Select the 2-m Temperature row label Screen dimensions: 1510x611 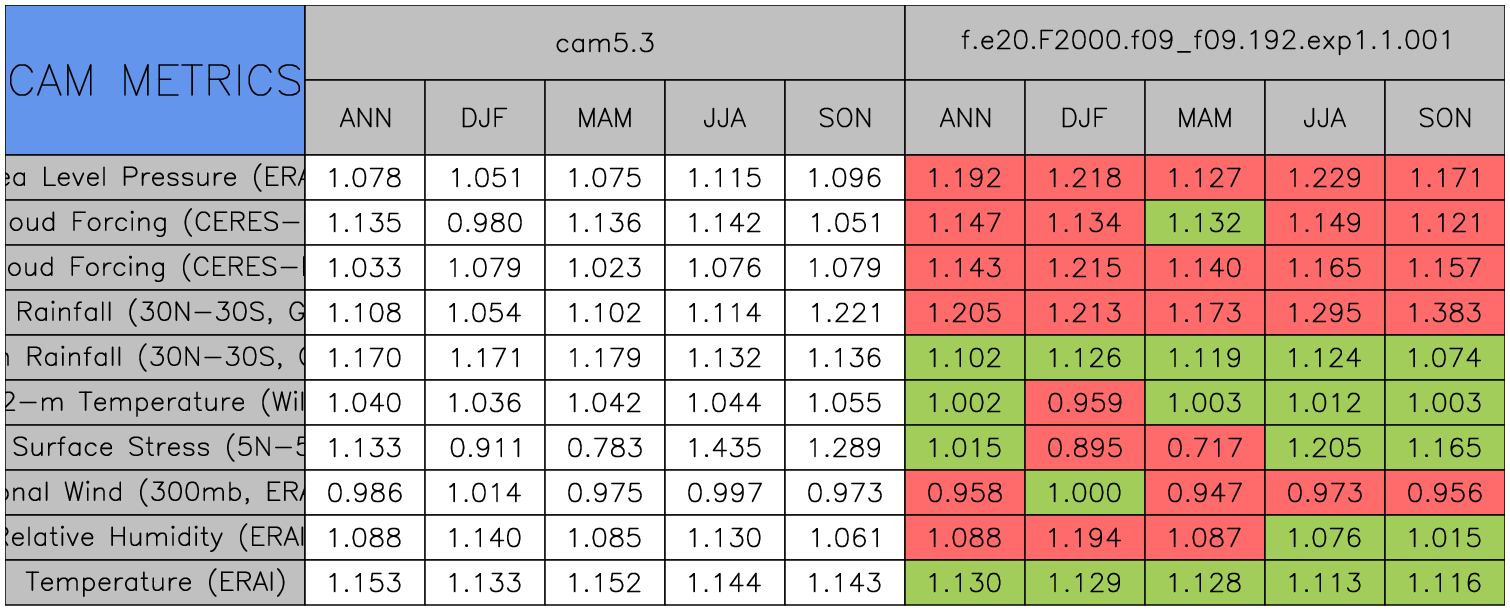tap(155, 402)
